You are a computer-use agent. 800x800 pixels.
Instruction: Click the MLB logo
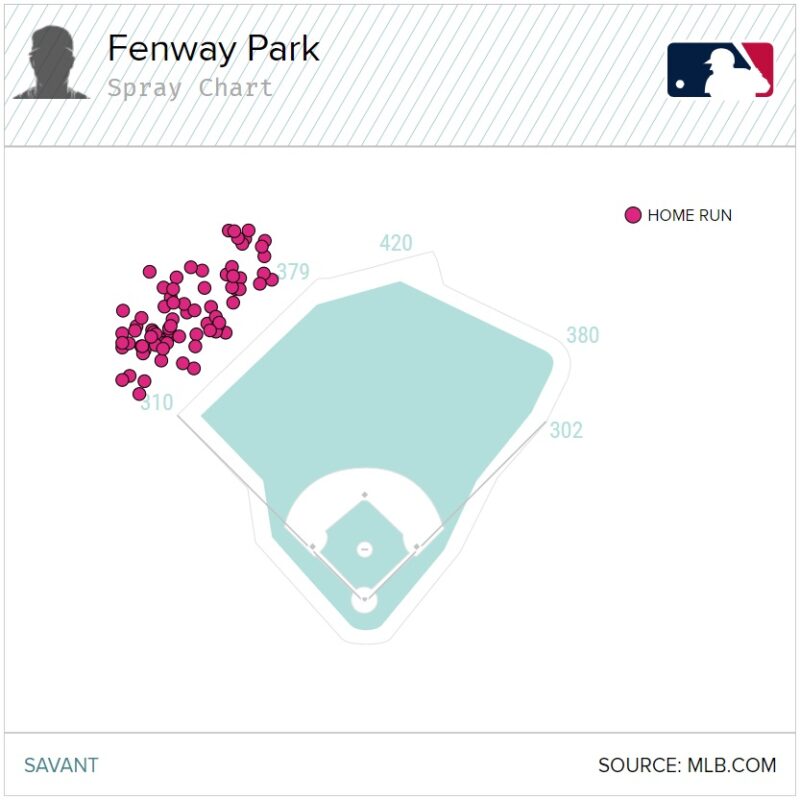(720, 70)
